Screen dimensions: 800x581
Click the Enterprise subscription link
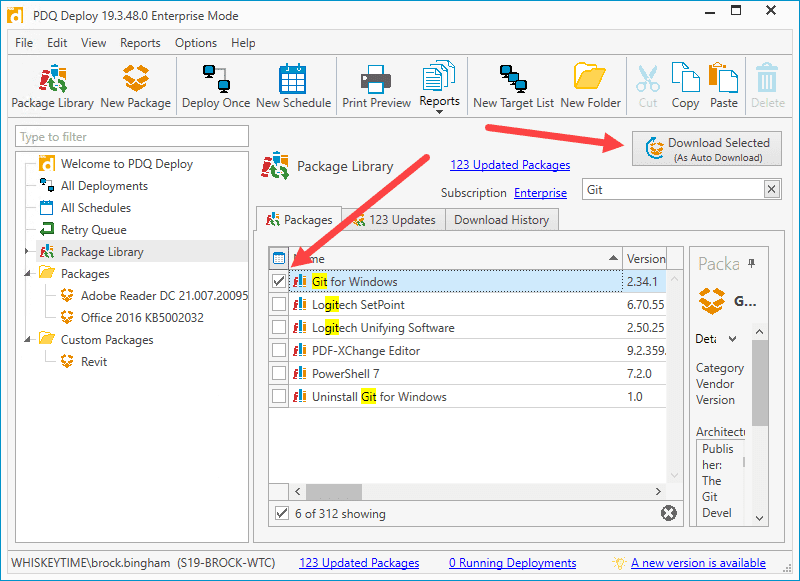(x=540, y=193)
